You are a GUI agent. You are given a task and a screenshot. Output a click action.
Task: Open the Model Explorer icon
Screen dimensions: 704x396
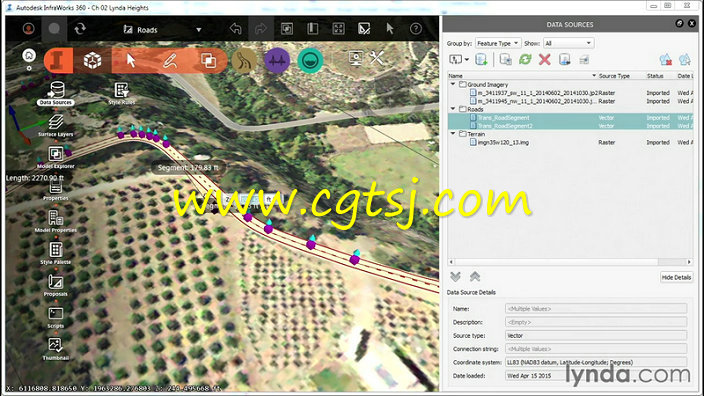(56, 157)
